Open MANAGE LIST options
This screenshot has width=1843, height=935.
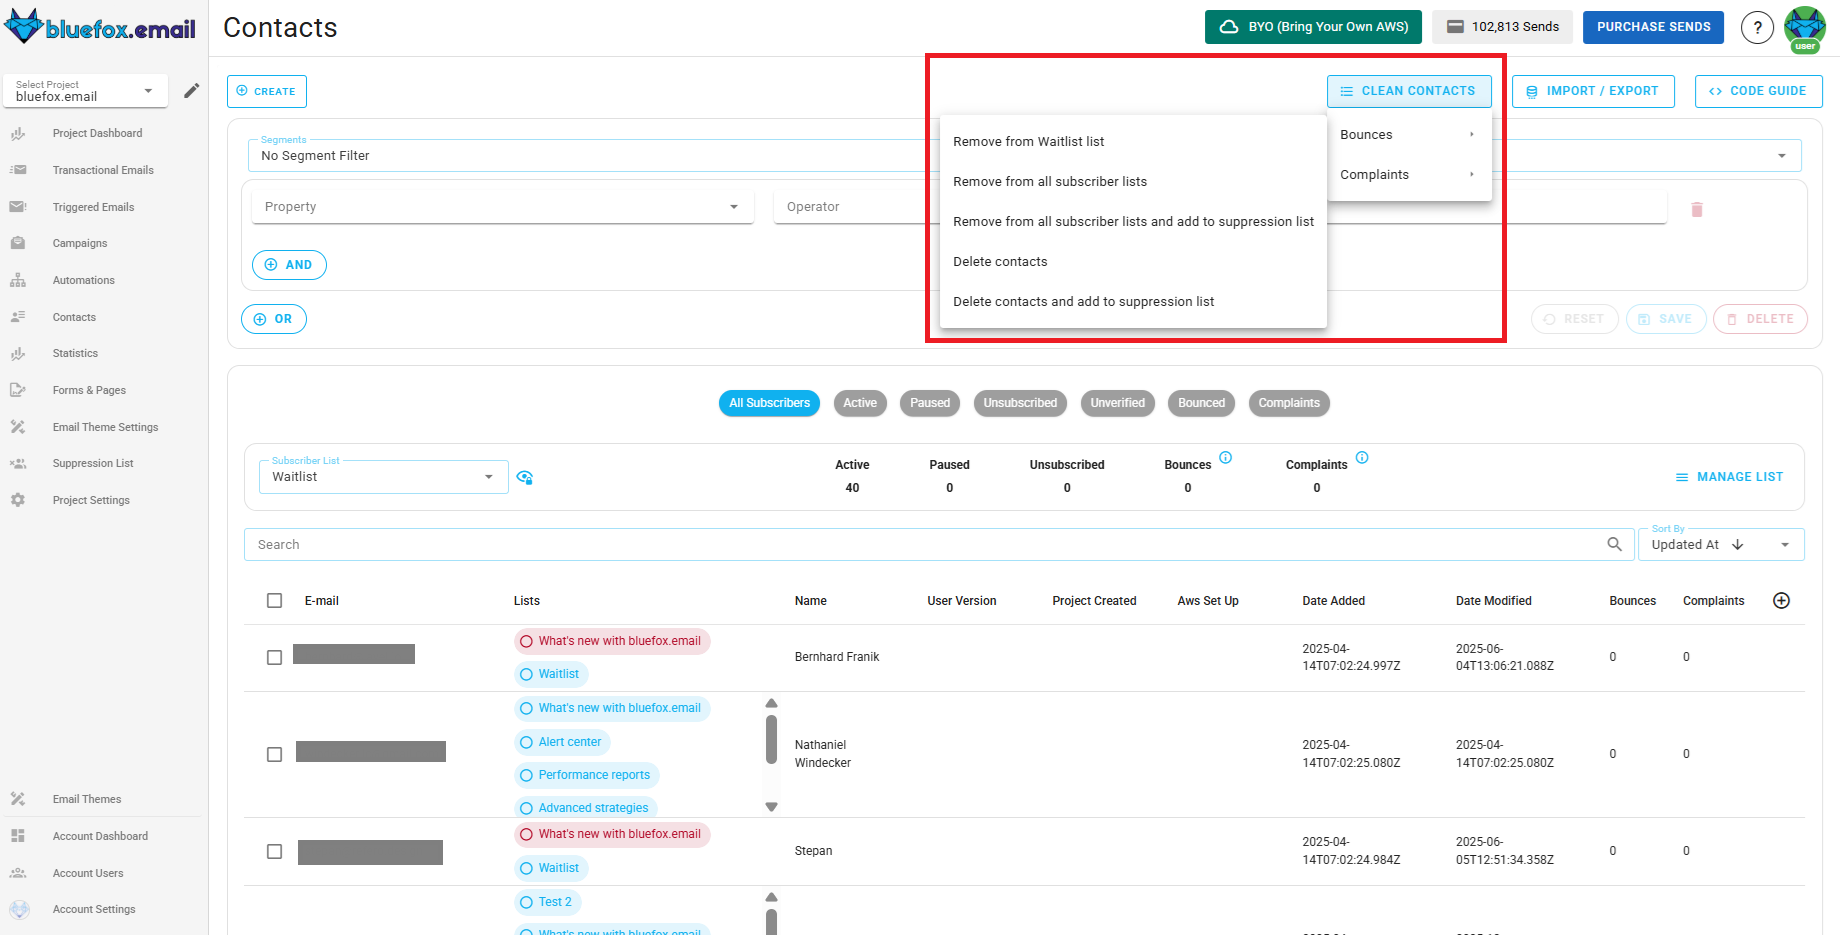point(1729,477)
